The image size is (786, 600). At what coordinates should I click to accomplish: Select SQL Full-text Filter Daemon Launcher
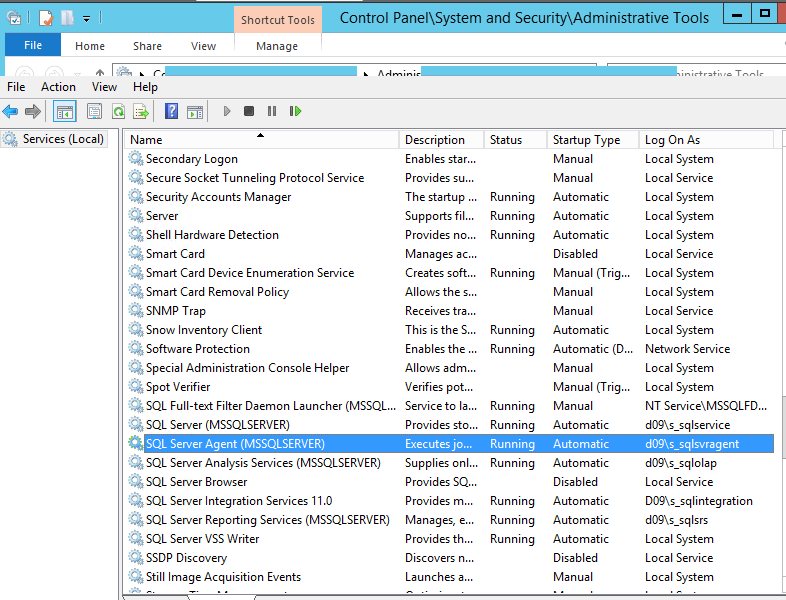449,406
